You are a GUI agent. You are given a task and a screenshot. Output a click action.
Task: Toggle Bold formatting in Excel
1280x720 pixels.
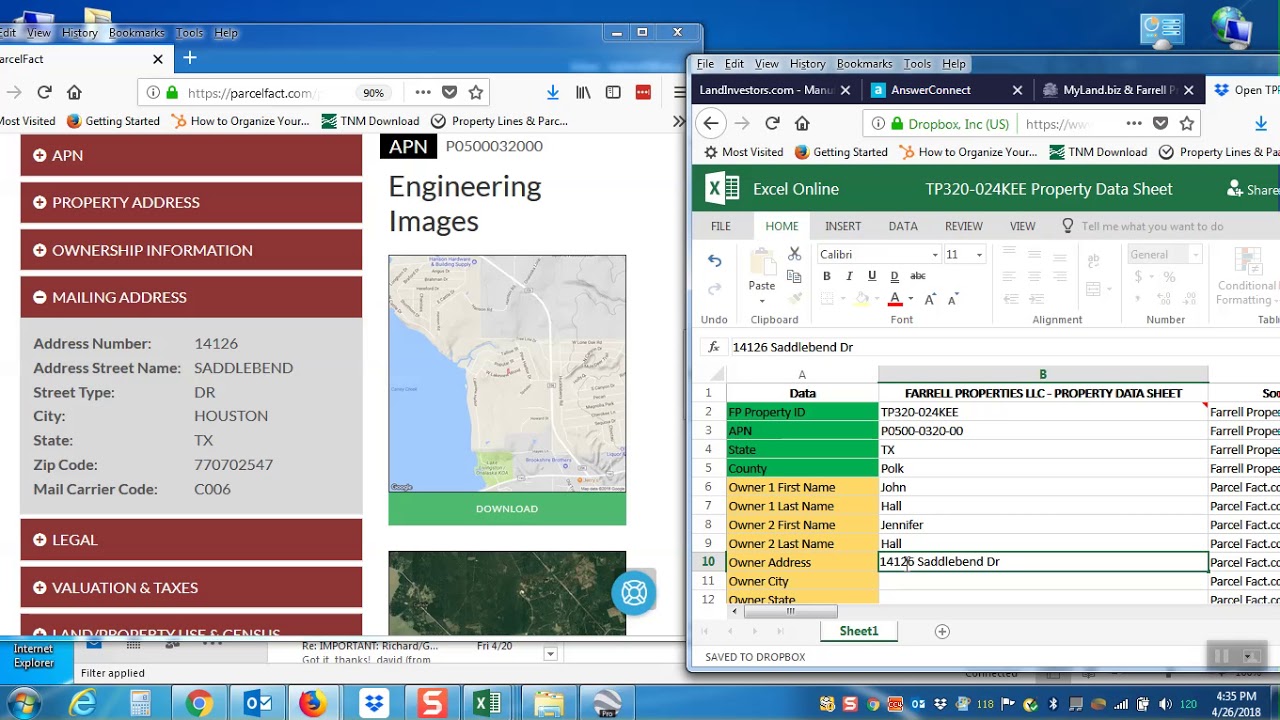tap(826, 276)
